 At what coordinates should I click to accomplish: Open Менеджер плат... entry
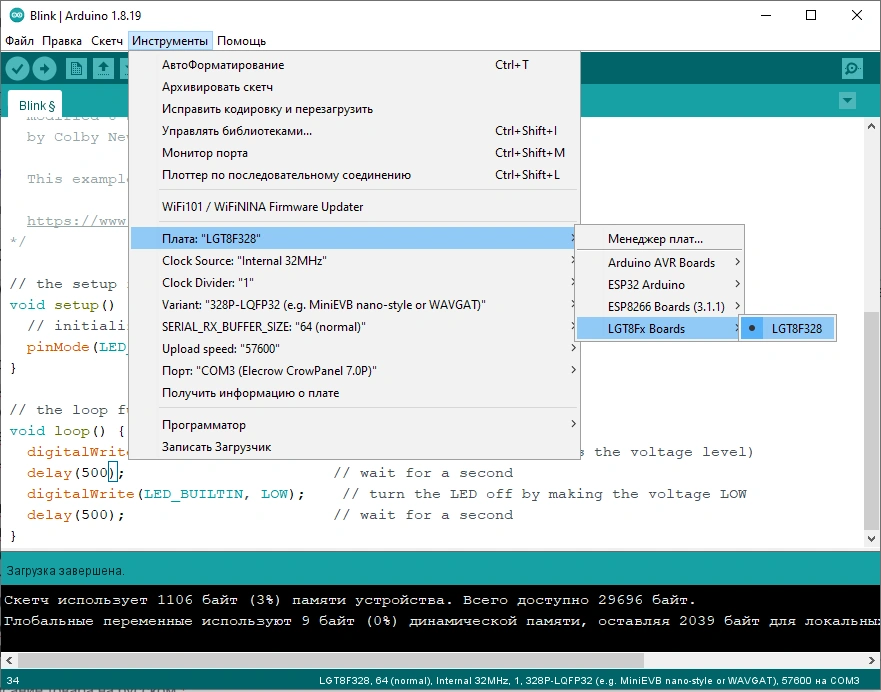pyautogui.click(x=655, y=239)
